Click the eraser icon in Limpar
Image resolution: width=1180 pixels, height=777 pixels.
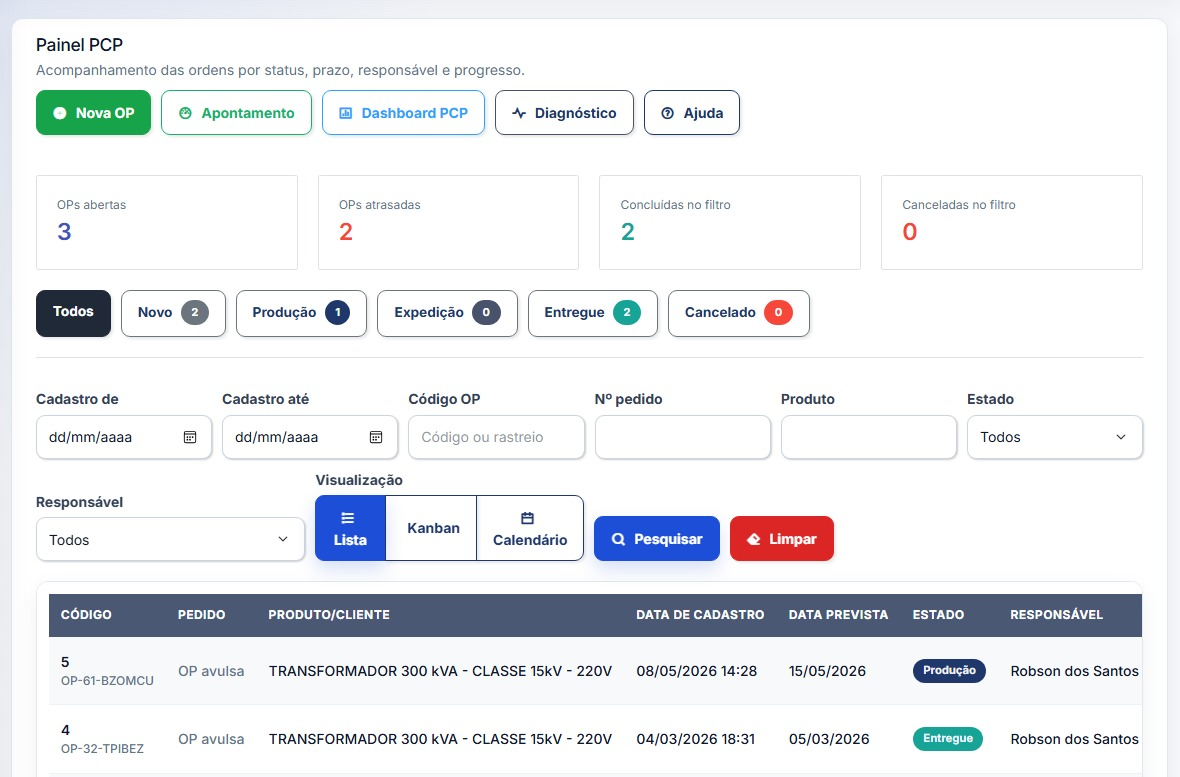(753, 539)
